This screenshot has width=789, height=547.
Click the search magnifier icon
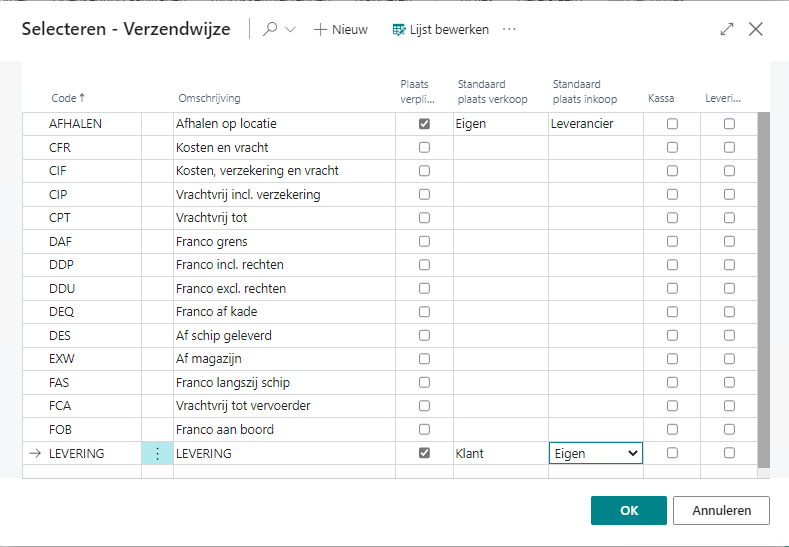tap(270, 30)
